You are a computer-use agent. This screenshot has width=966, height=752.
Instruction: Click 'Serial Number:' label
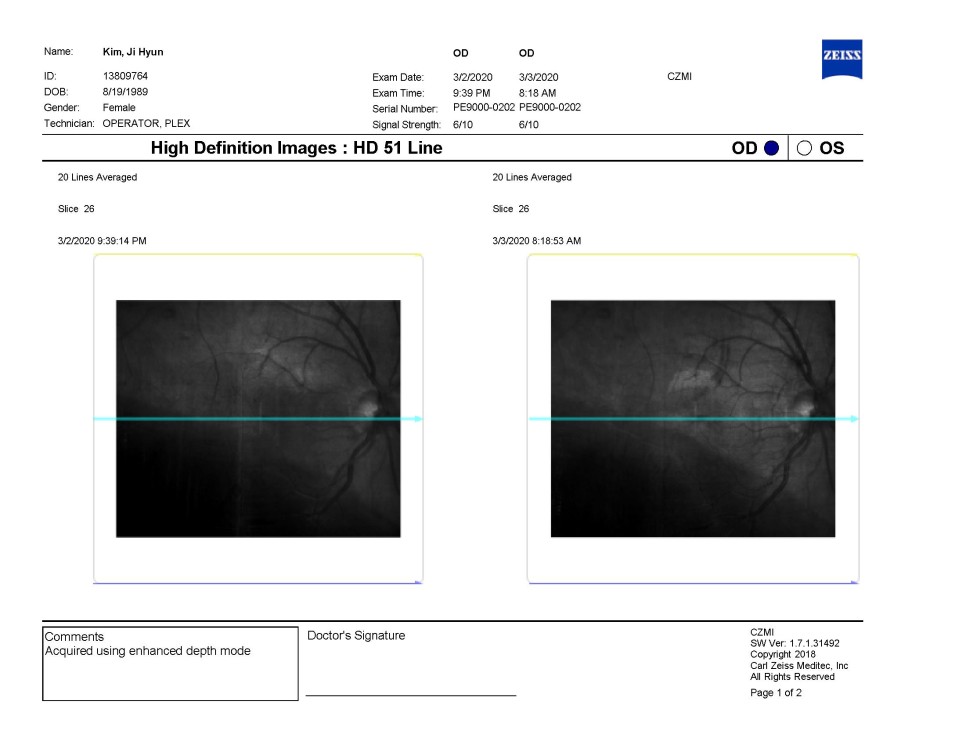pyautogui.click(x=405, y=109)
